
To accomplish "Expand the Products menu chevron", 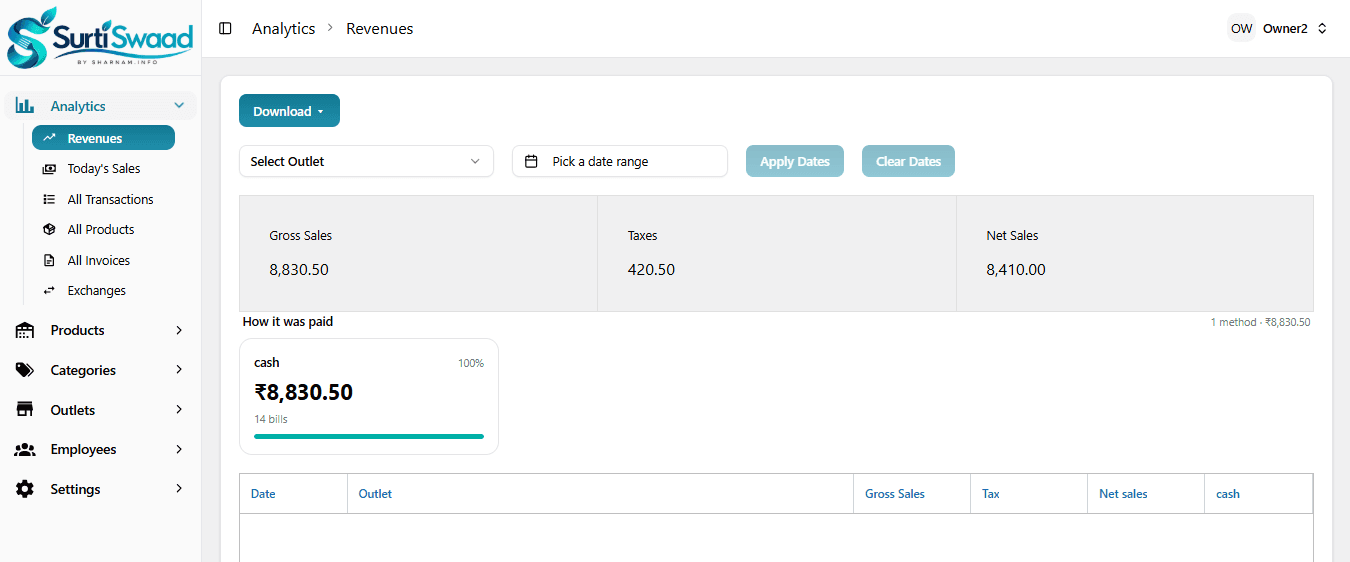I will pyautogui.click(x=179, y=330).
